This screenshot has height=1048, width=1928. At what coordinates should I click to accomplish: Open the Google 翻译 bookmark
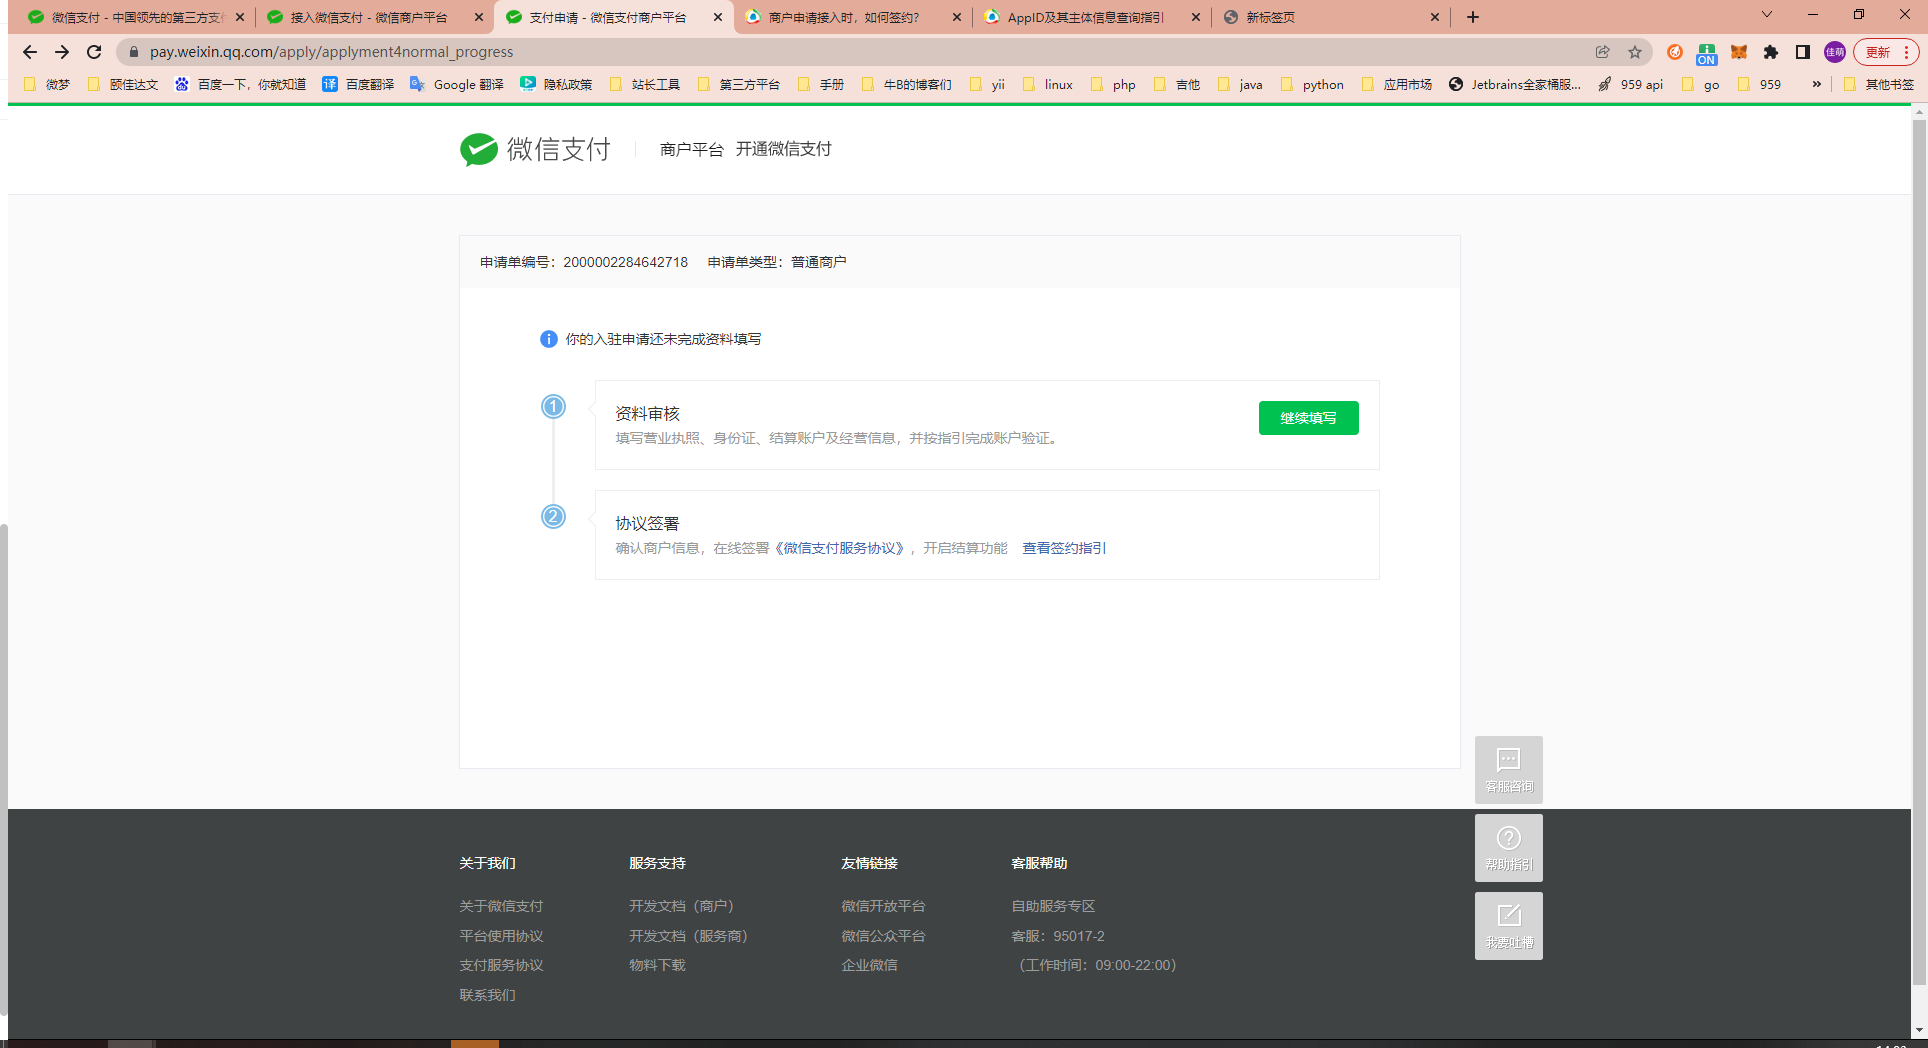[457, 84]
